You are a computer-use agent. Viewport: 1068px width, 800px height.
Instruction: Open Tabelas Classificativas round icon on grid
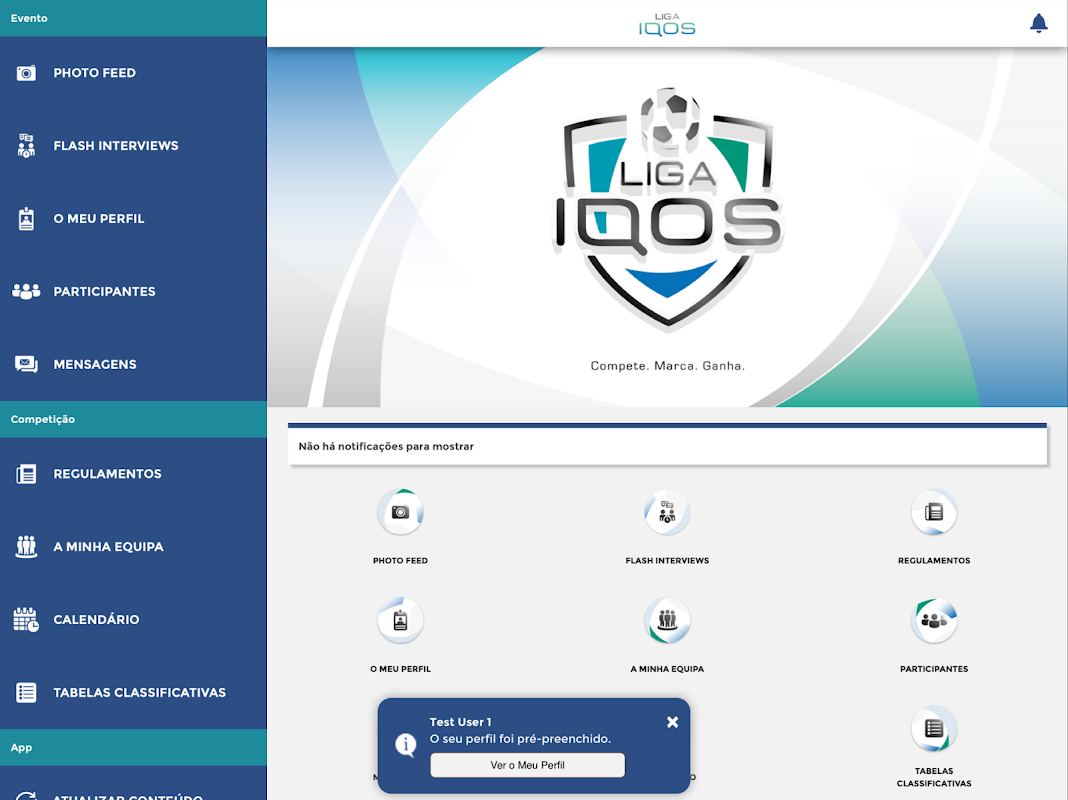pos(934,729)
